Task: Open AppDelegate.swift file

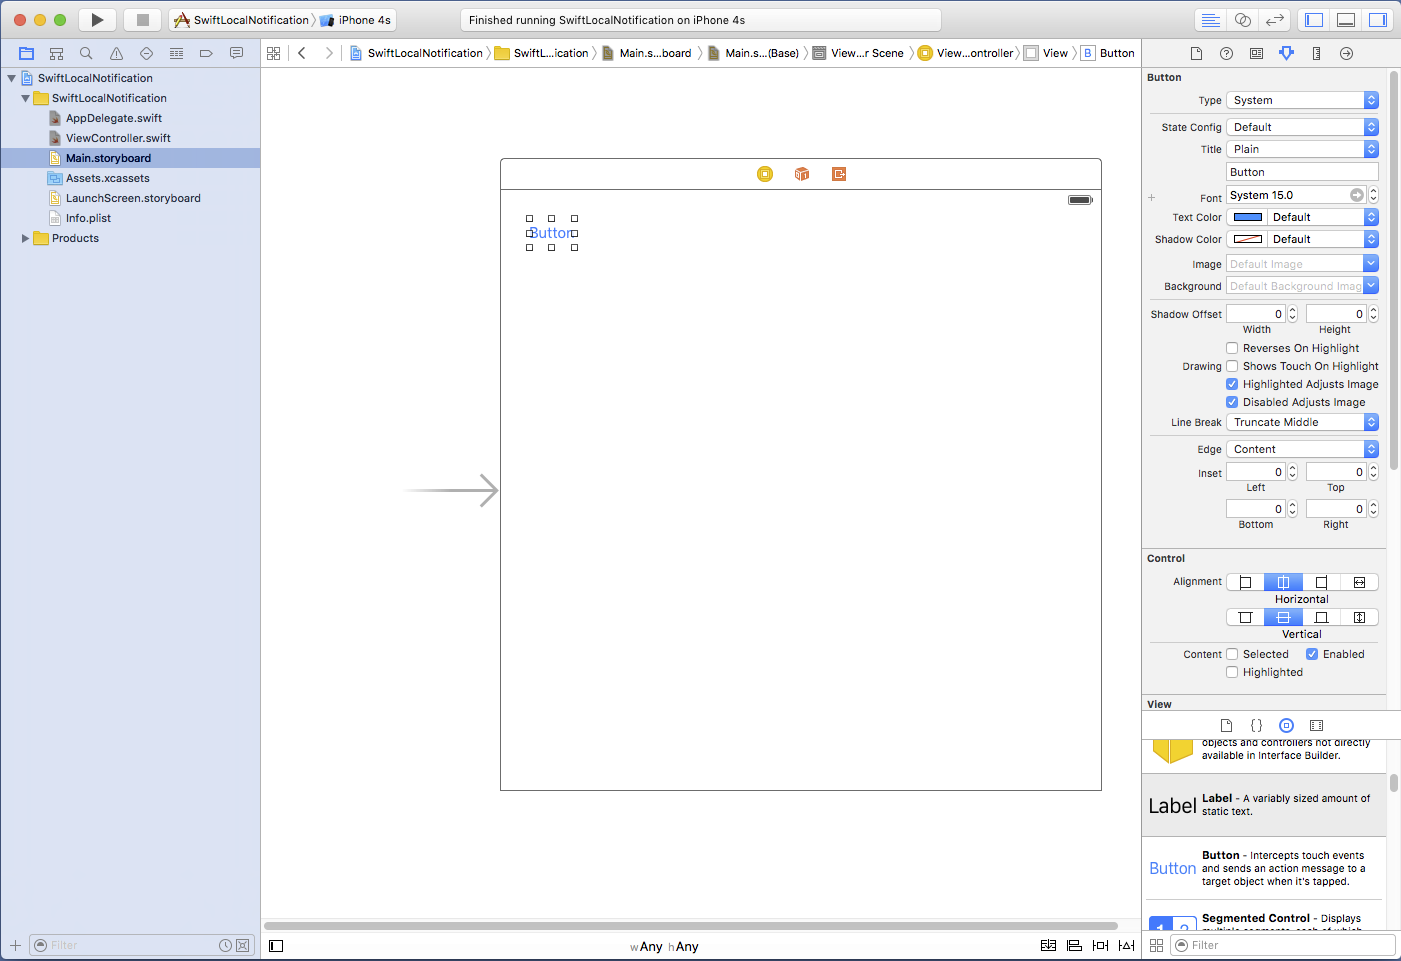Action: point(113,118)
